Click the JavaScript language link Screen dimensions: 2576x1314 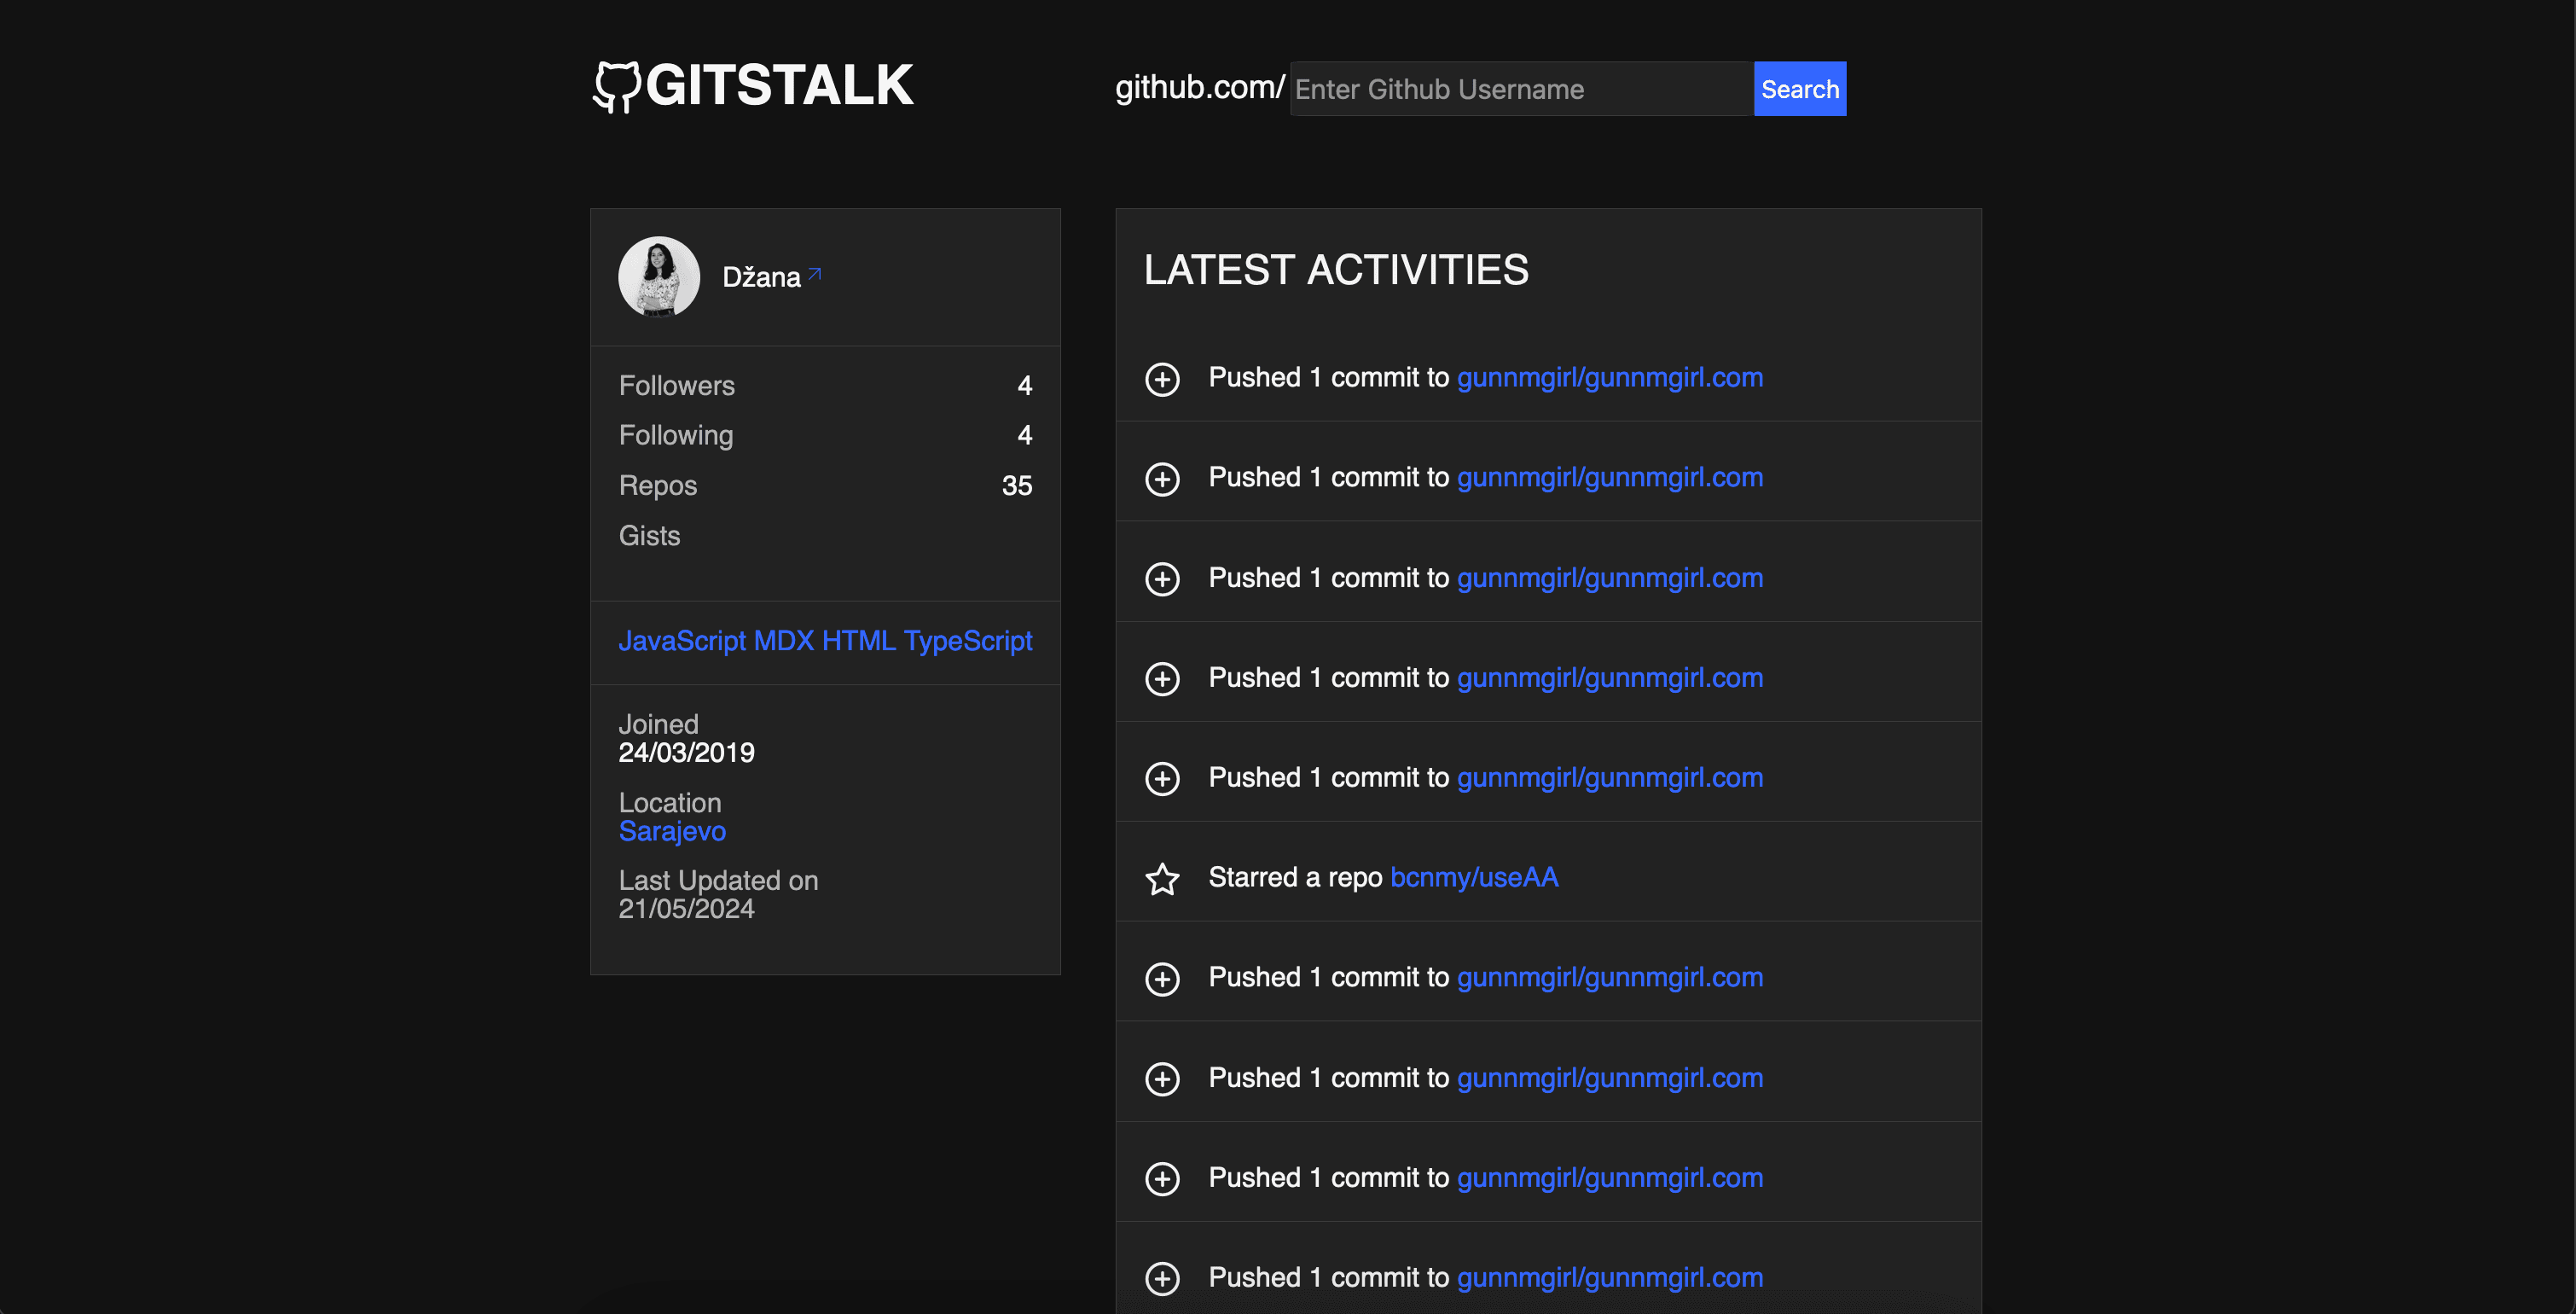tap(682, 641)
